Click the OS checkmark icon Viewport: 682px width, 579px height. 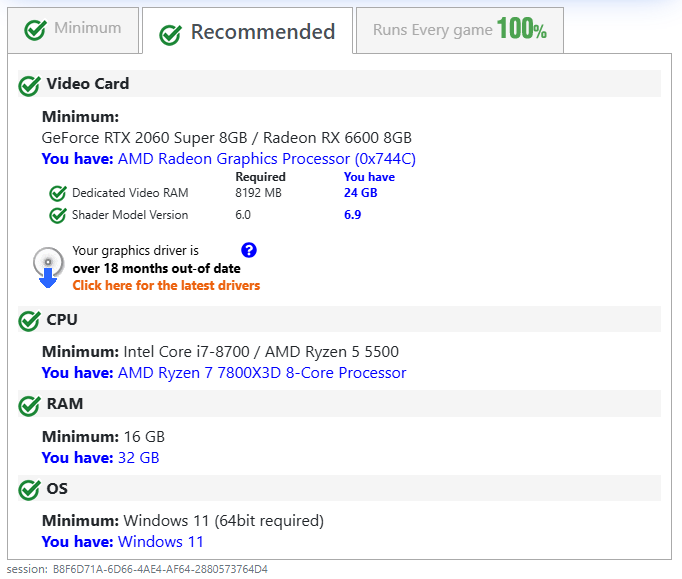pos(30,490)
